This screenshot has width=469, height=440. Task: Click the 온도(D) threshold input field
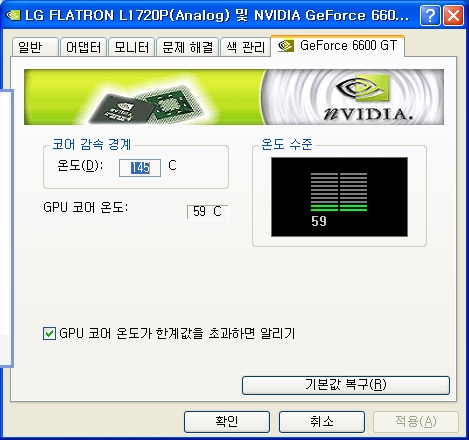tap(140, 168)
